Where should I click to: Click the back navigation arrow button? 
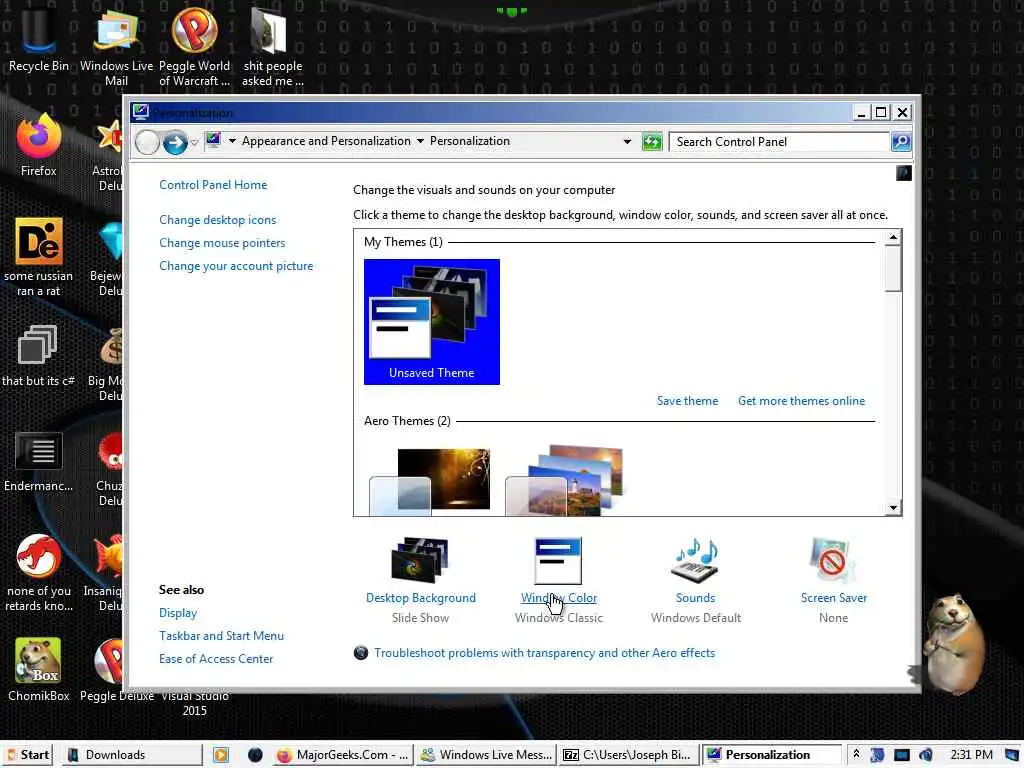(148, 142)
